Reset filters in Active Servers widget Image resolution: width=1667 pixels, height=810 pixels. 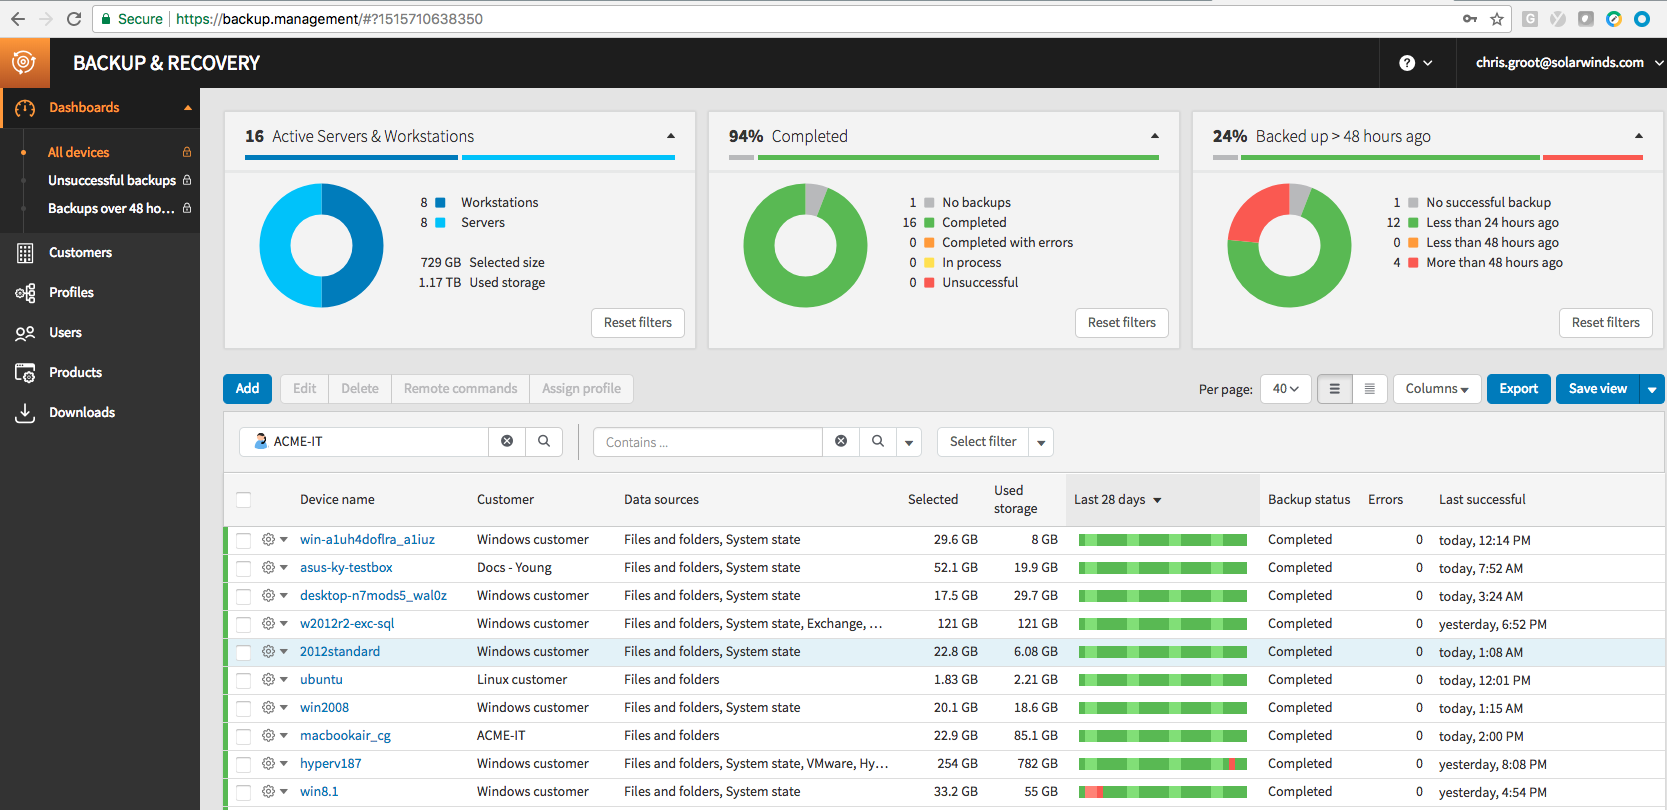click(638, 323)
